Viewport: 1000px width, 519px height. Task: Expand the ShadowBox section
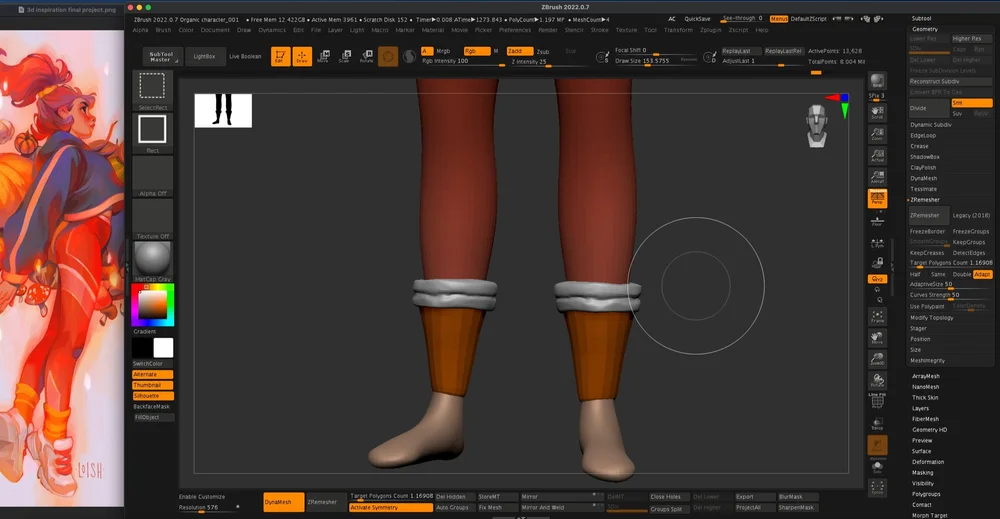(x=925, y=157)
